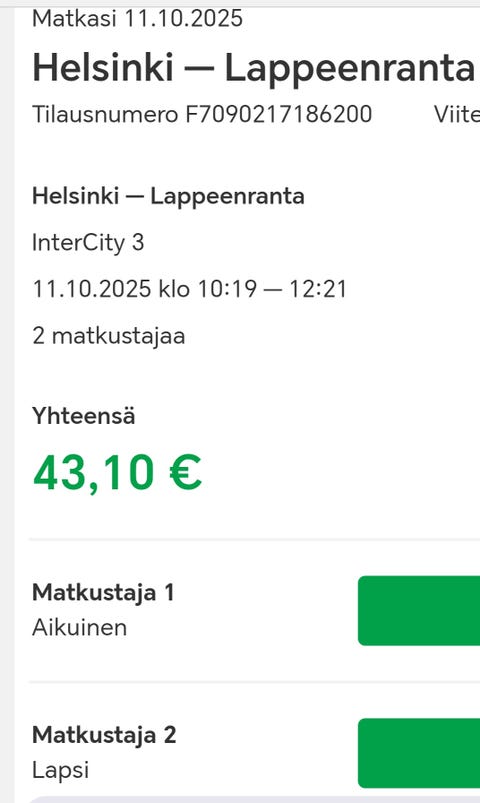
Task: Select the Matkasi 11.10.2025 trip date line
Action: tap(137, 19)
